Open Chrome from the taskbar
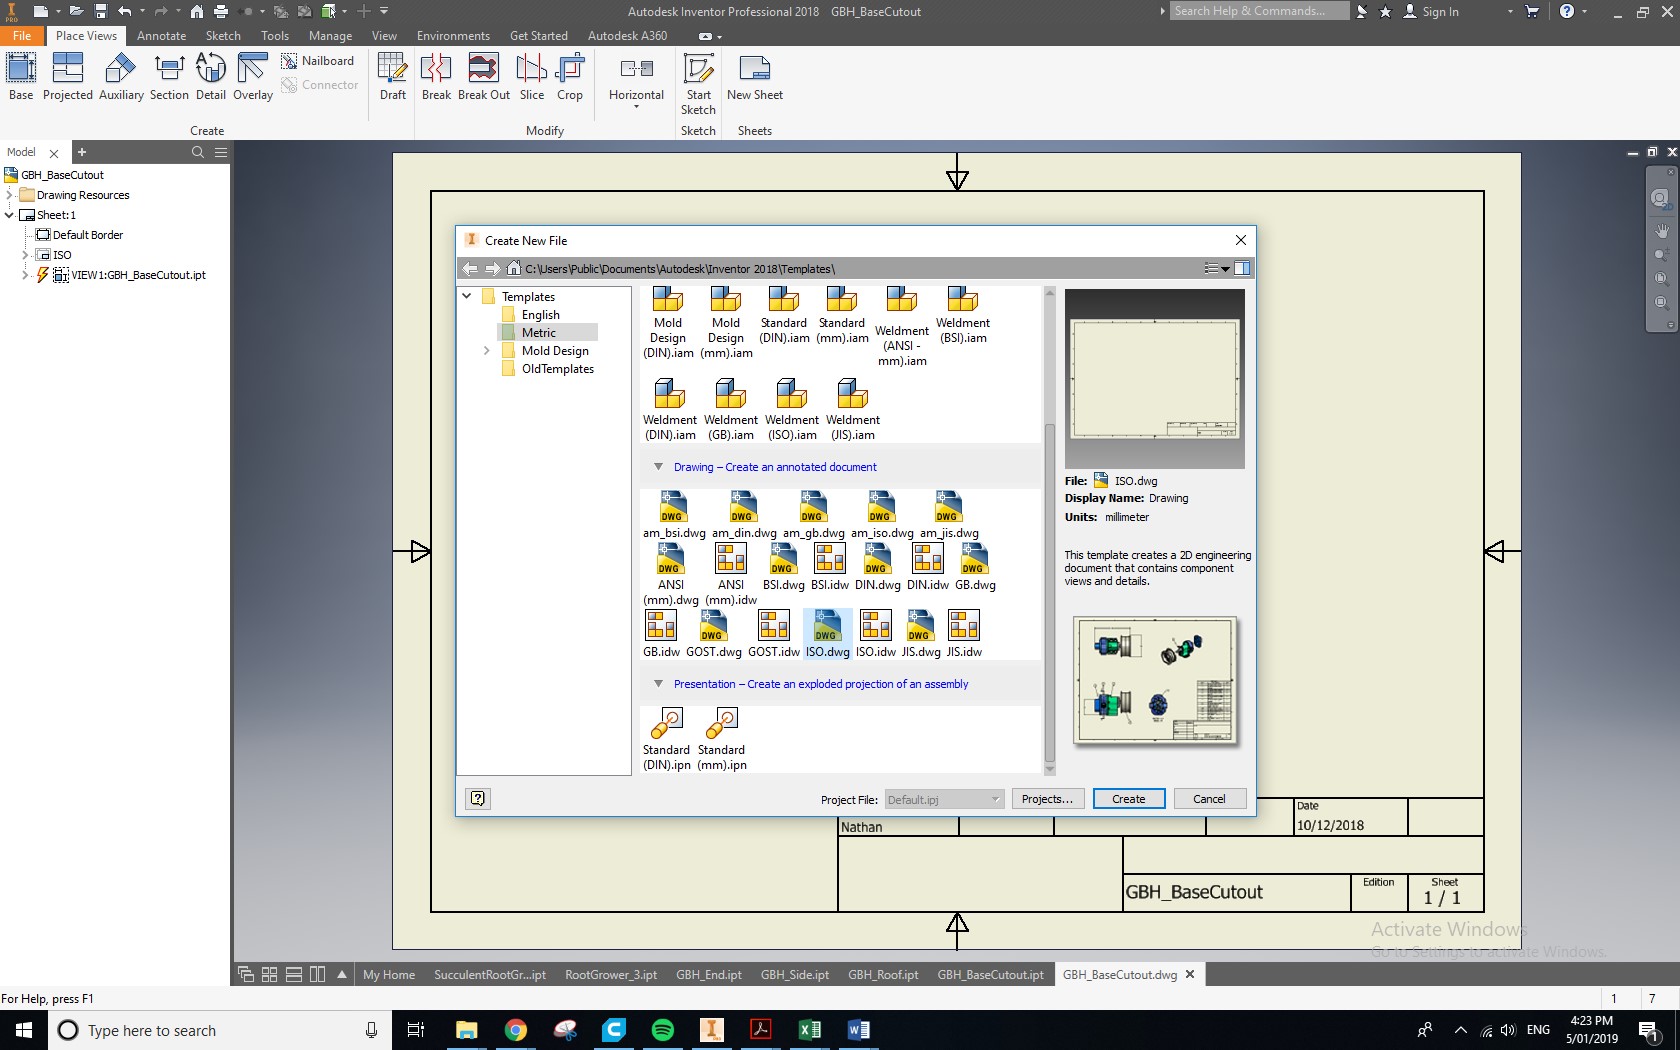 pyautogui.click(x=516, y=1030)
